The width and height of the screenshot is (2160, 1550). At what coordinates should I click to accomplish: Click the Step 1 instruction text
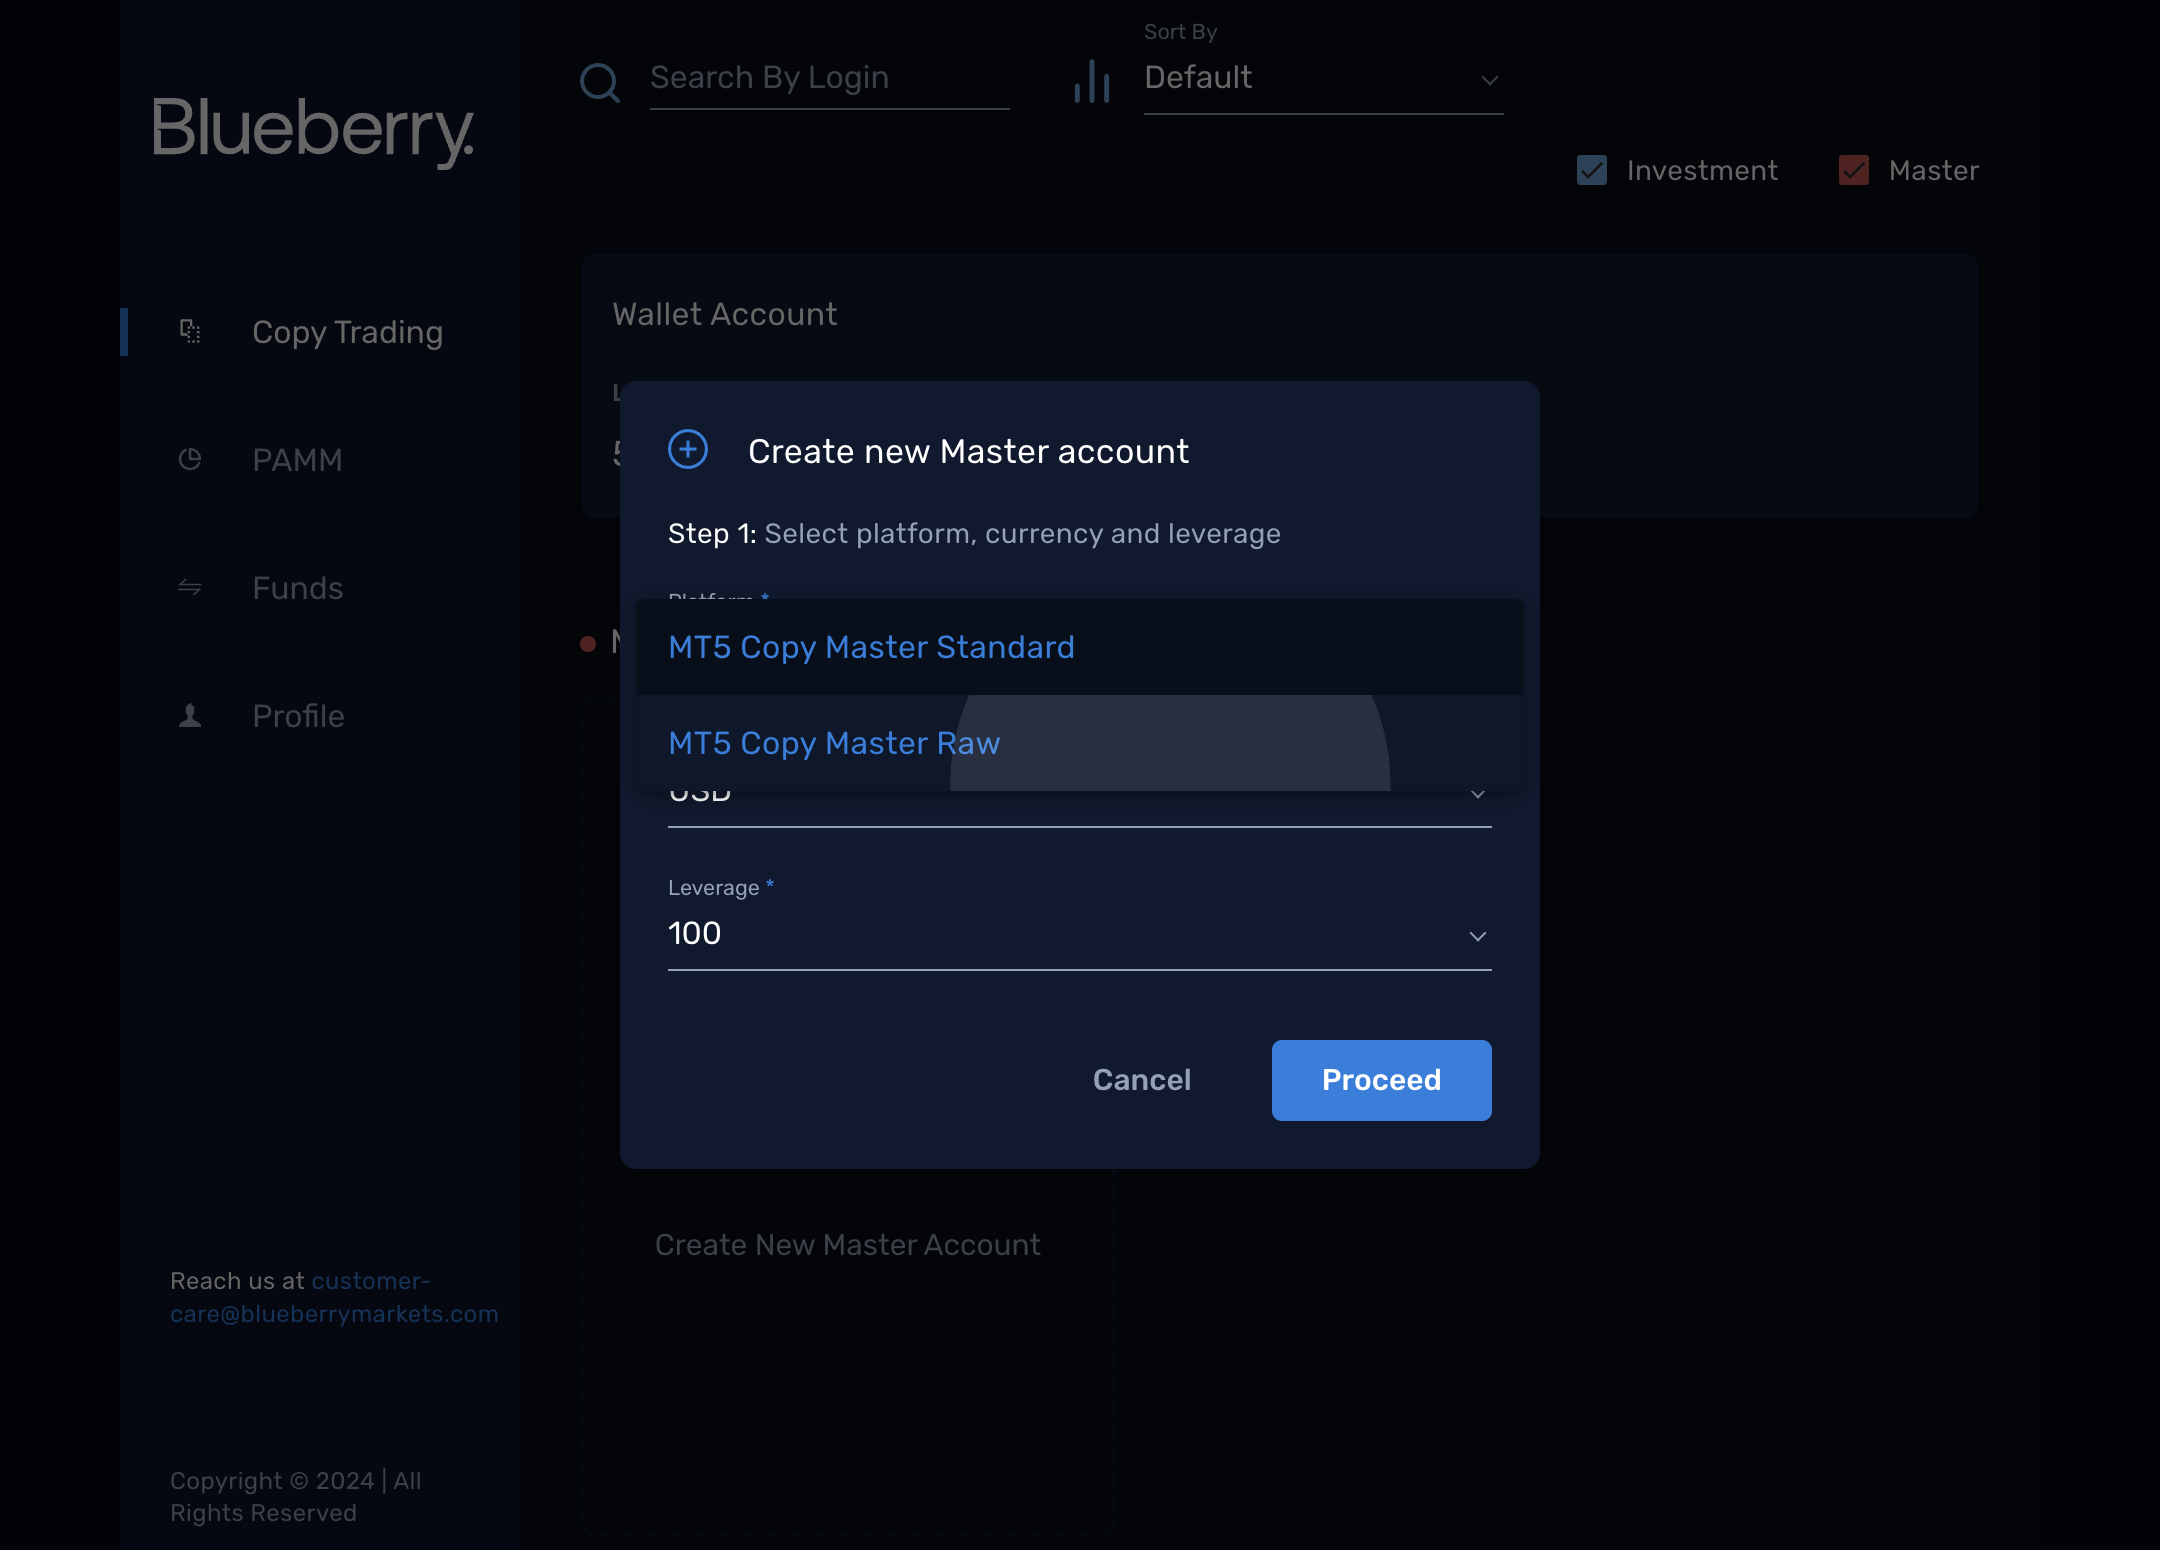(974, 534)
